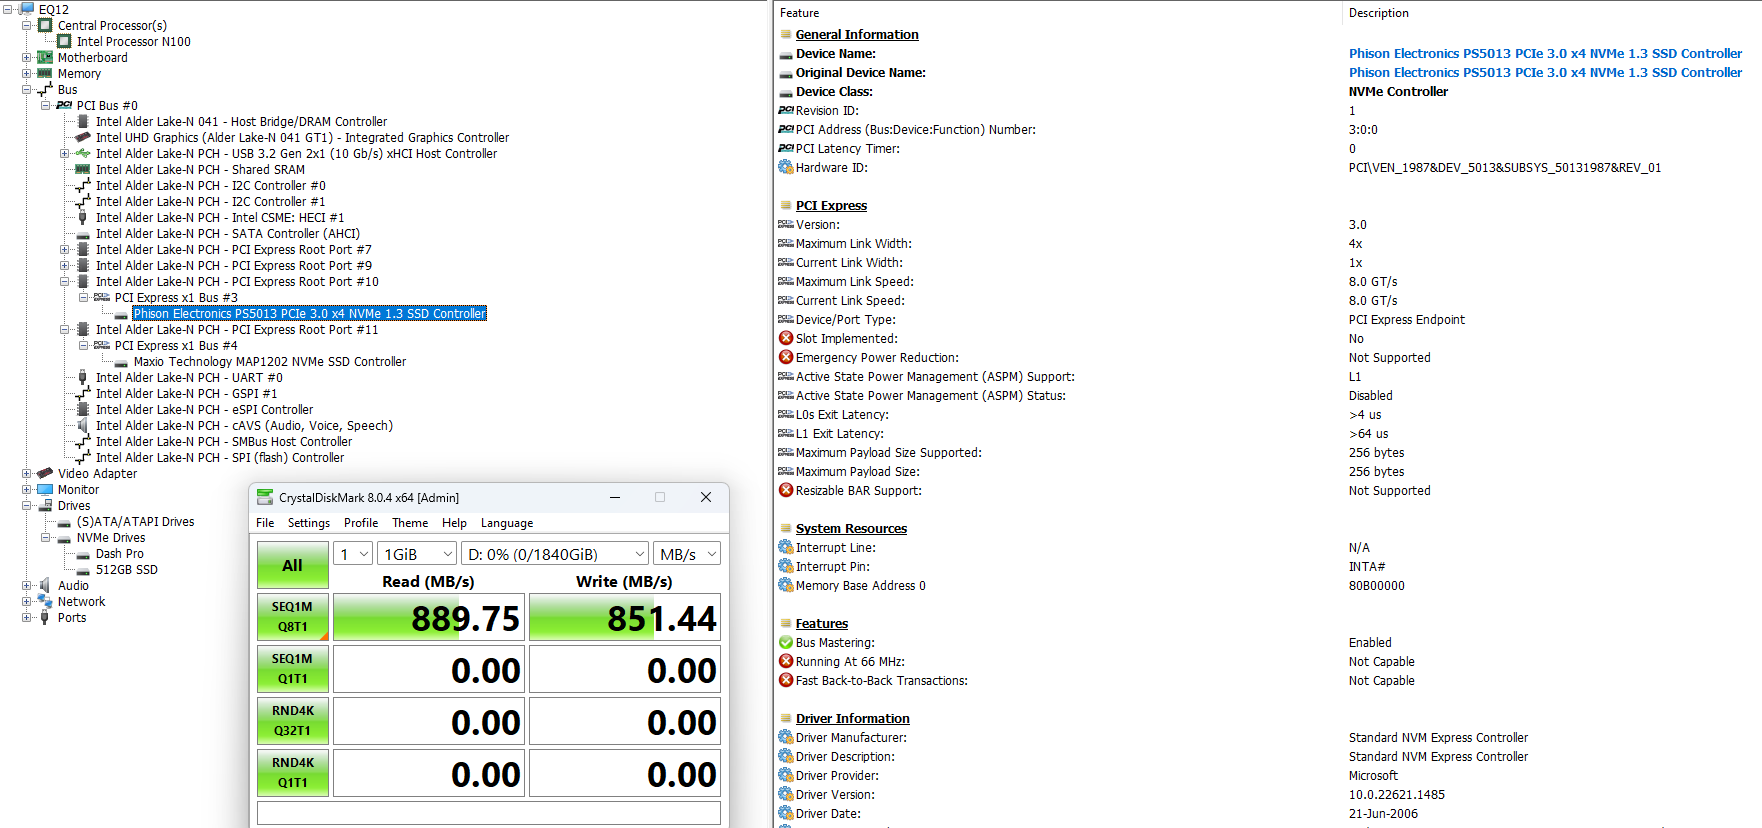The width and height of the screenshot is (1762, 828).
Task: Expand the Motherboard node
Action: pos(27,57)
